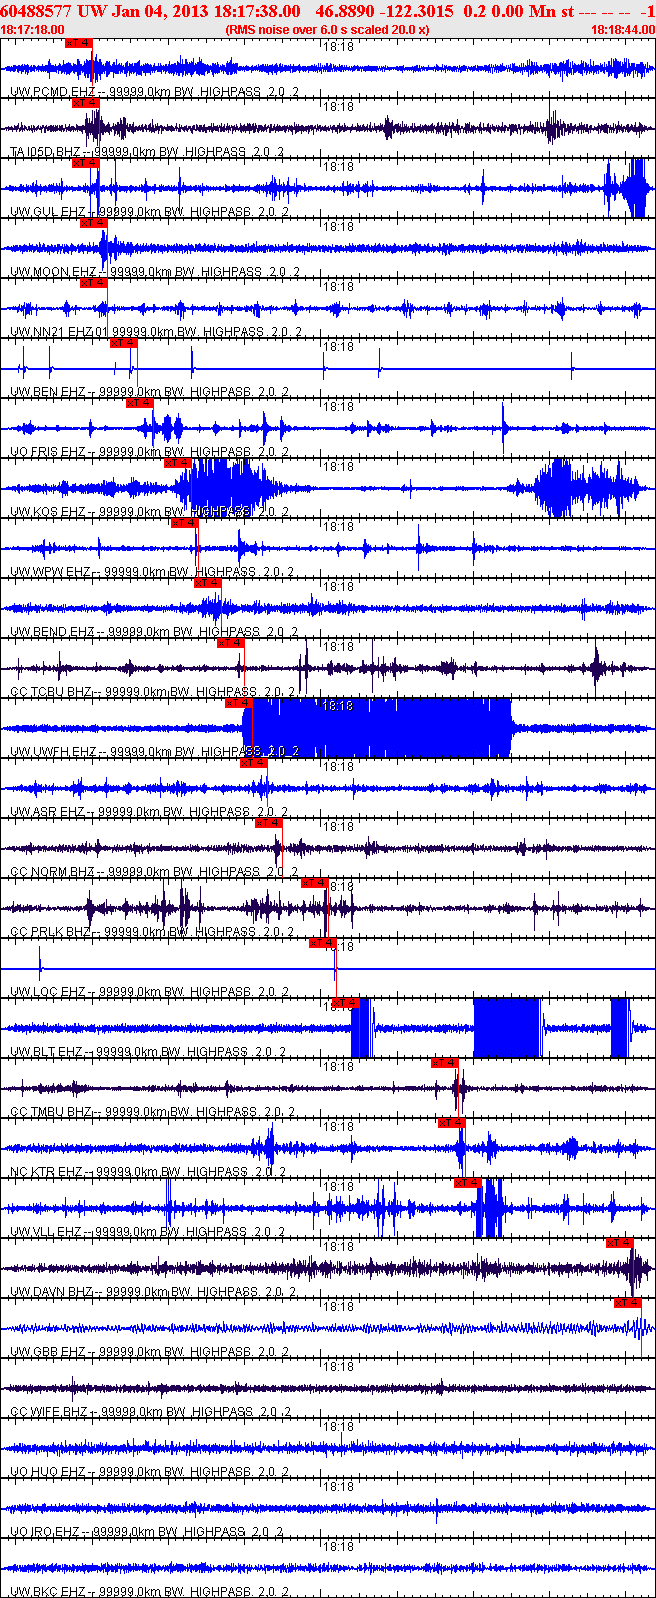The width and height of the screenshot is (656, 1598).
Task: Click the pick flag on UO.FRIS trace
Action: point(140,403)
